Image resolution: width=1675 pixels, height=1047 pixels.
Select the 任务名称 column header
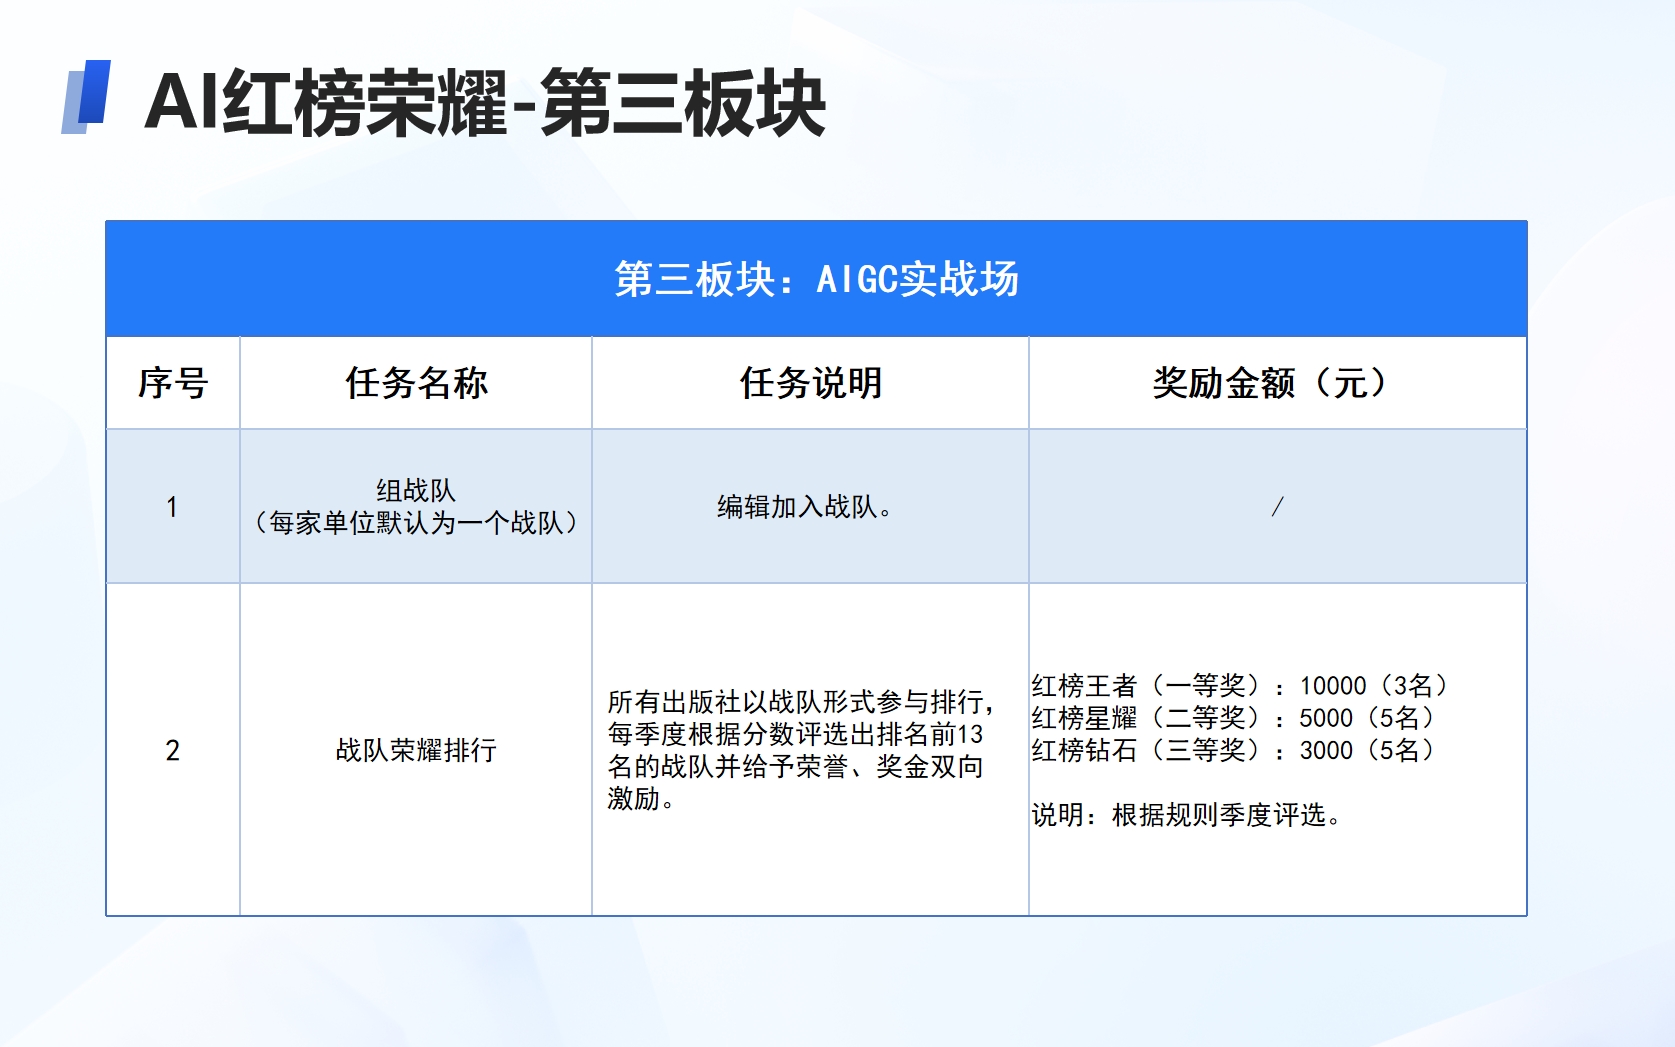[416, 383]
